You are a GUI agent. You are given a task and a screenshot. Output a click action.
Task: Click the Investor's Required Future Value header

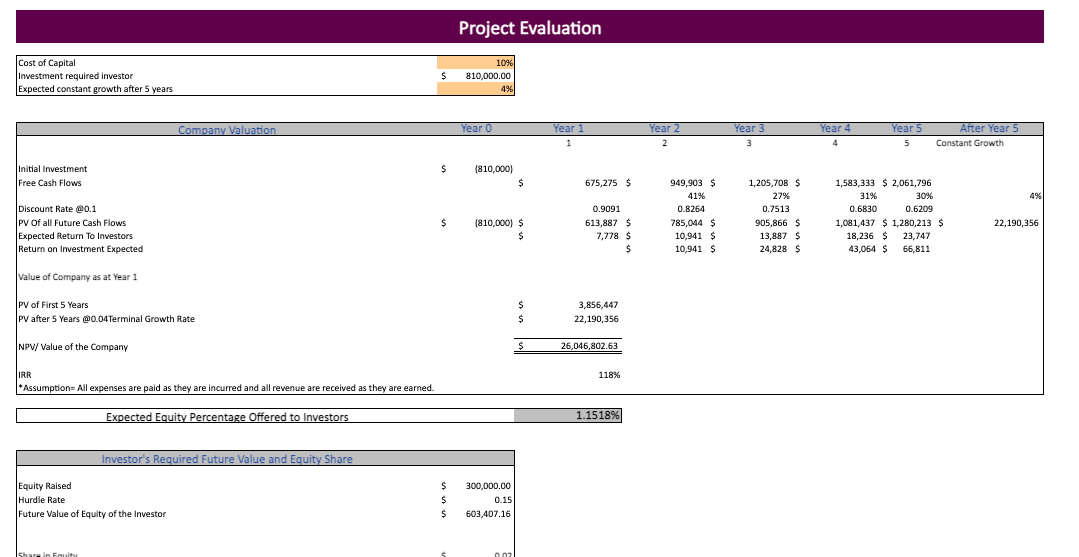[x=227, y=459]
